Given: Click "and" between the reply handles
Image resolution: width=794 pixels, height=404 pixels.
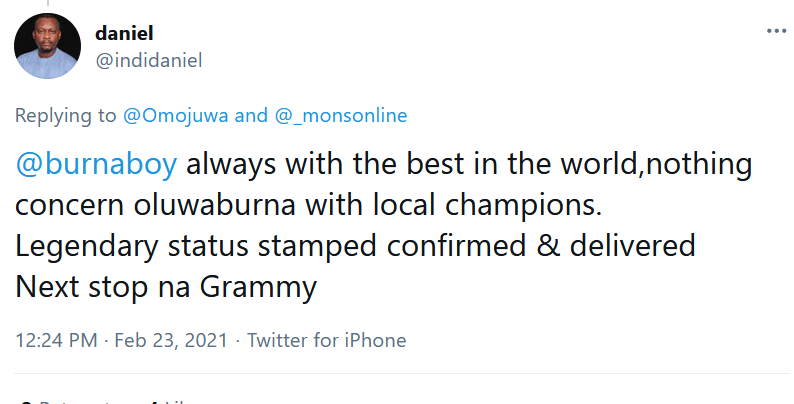Looking at the screenshot, I should pos(251,115).
